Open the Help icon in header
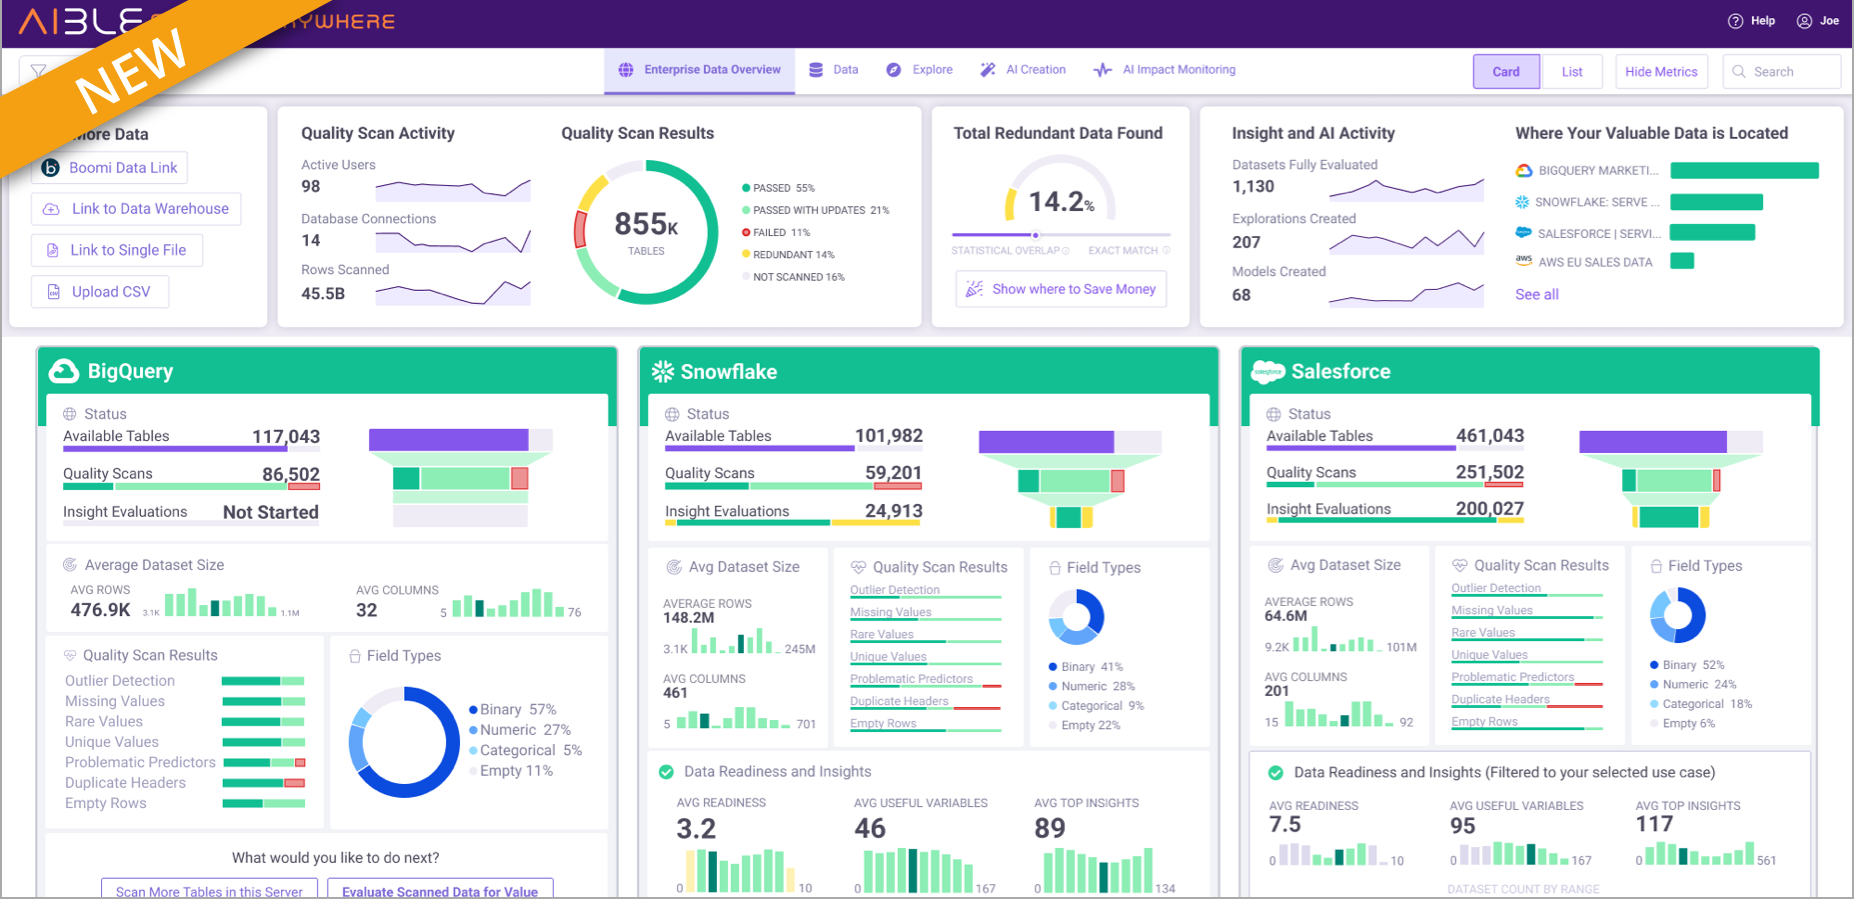Viewport: 1854px width, 899px height. [1735, 21]
